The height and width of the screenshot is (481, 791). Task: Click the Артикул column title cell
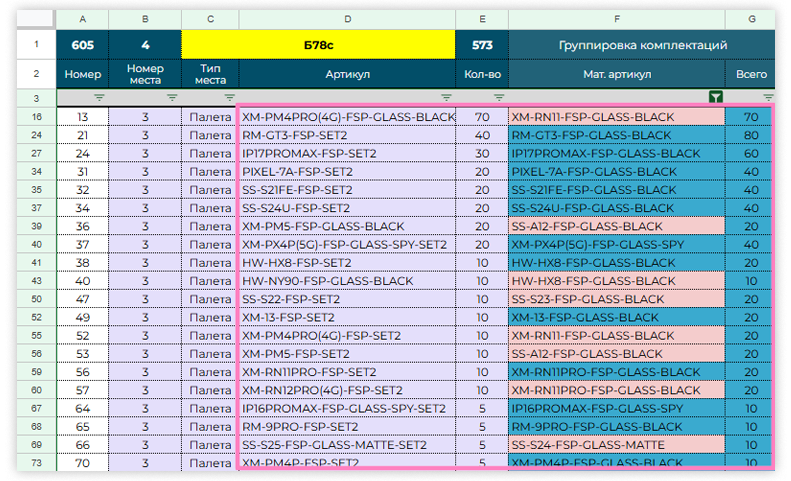(347, 74)
